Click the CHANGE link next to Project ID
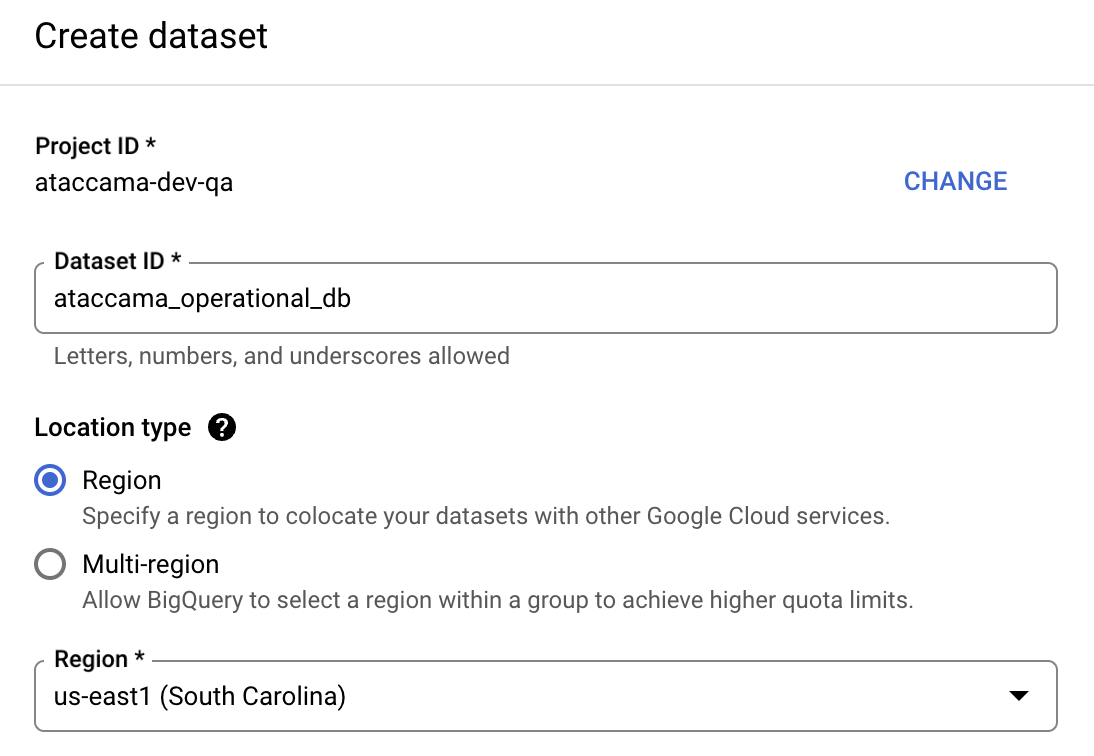This screenshot has height=756, width=1094. pos(955,181)
